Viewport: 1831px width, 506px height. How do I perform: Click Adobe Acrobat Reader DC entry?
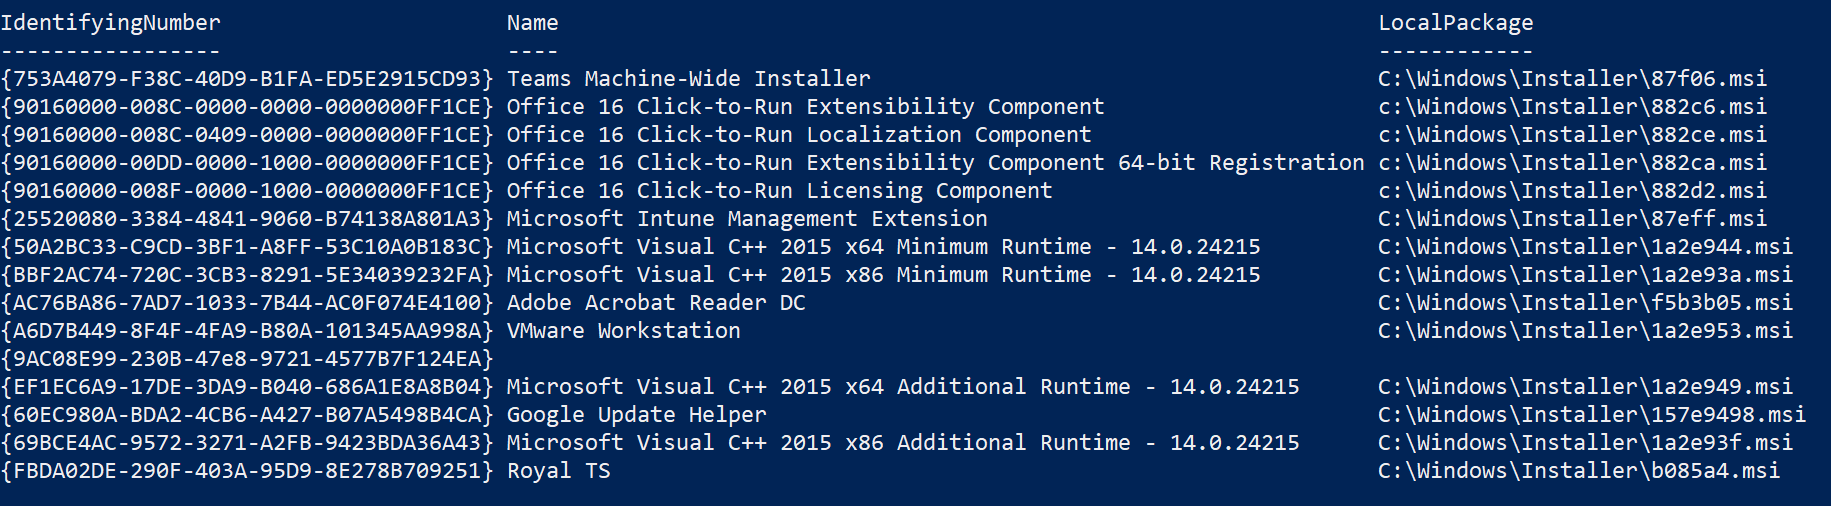tap(656, 303)
